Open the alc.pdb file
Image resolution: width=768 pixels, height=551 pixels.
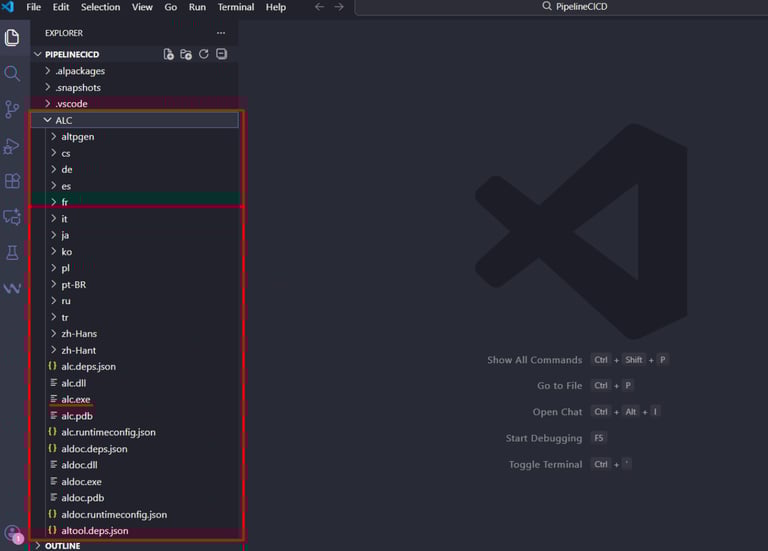pos(135,416)
